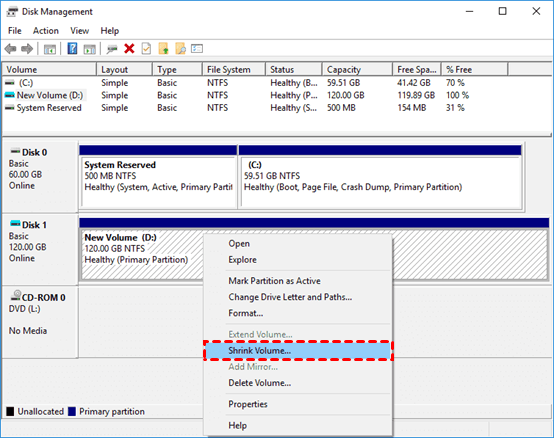Open the View menu

[x=79, y=31]
